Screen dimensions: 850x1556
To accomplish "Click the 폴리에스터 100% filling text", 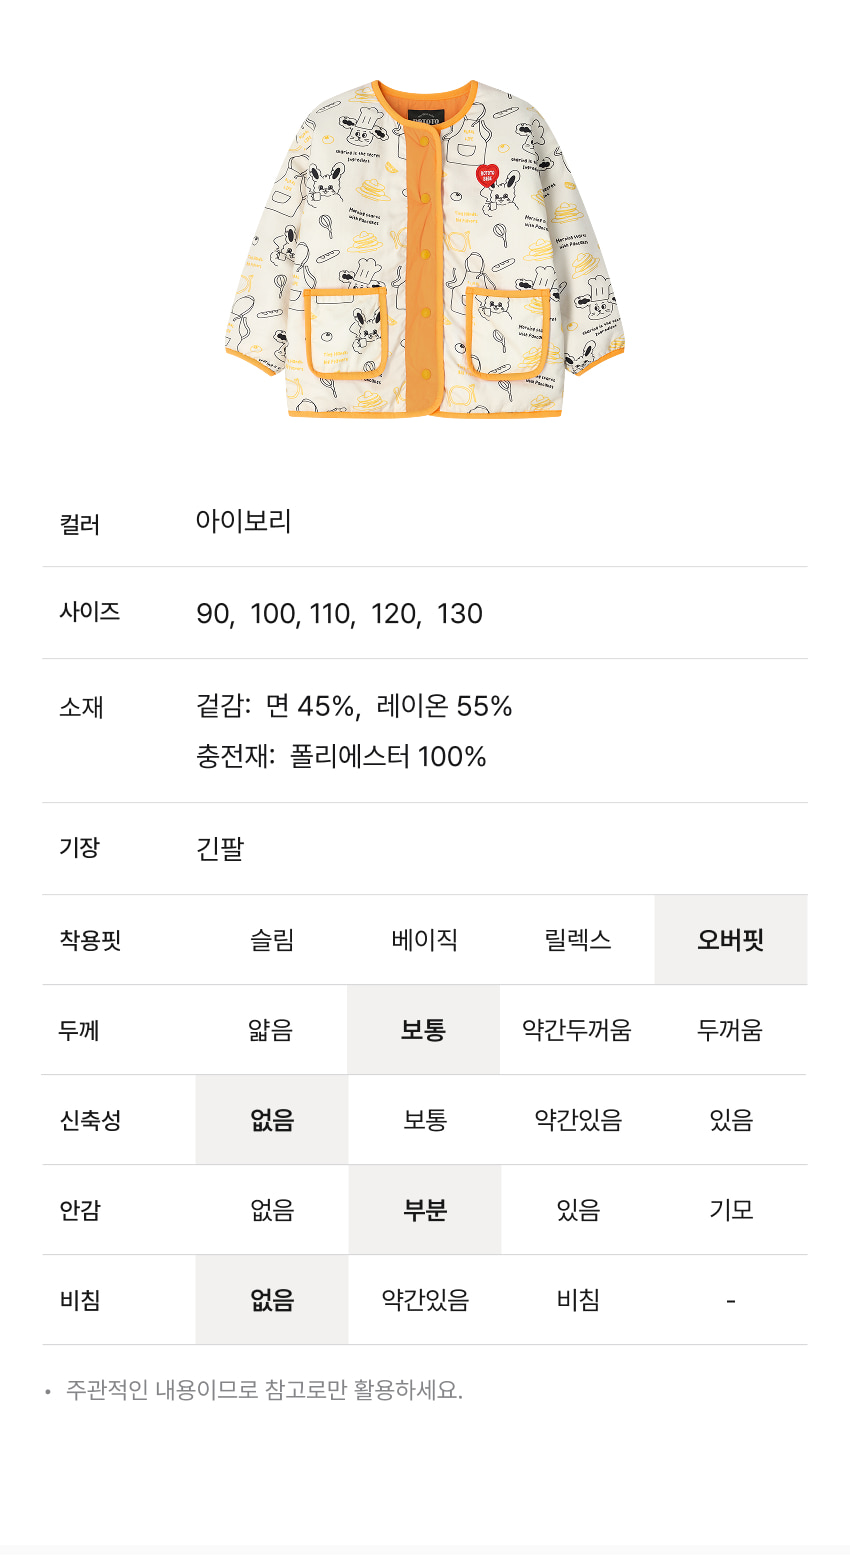I will [x=388, y=756].
